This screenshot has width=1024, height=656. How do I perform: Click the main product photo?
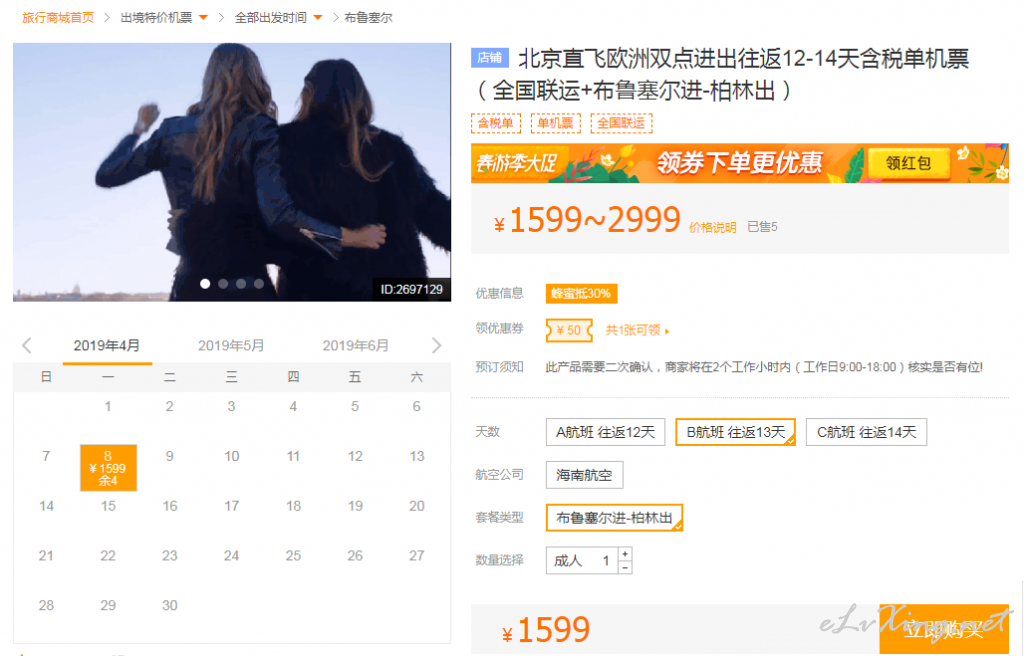232,172
